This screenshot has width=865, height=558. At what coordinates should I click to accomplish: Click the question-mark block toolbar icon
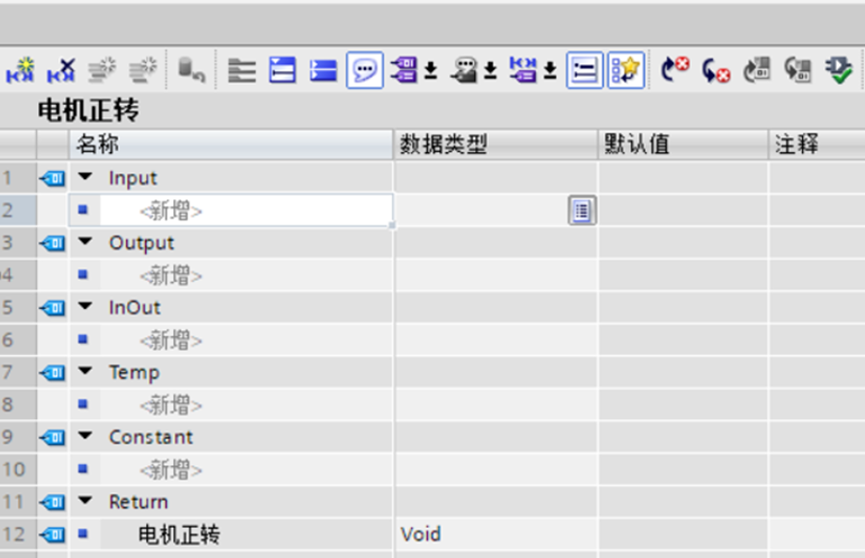[x=798, y=70]
